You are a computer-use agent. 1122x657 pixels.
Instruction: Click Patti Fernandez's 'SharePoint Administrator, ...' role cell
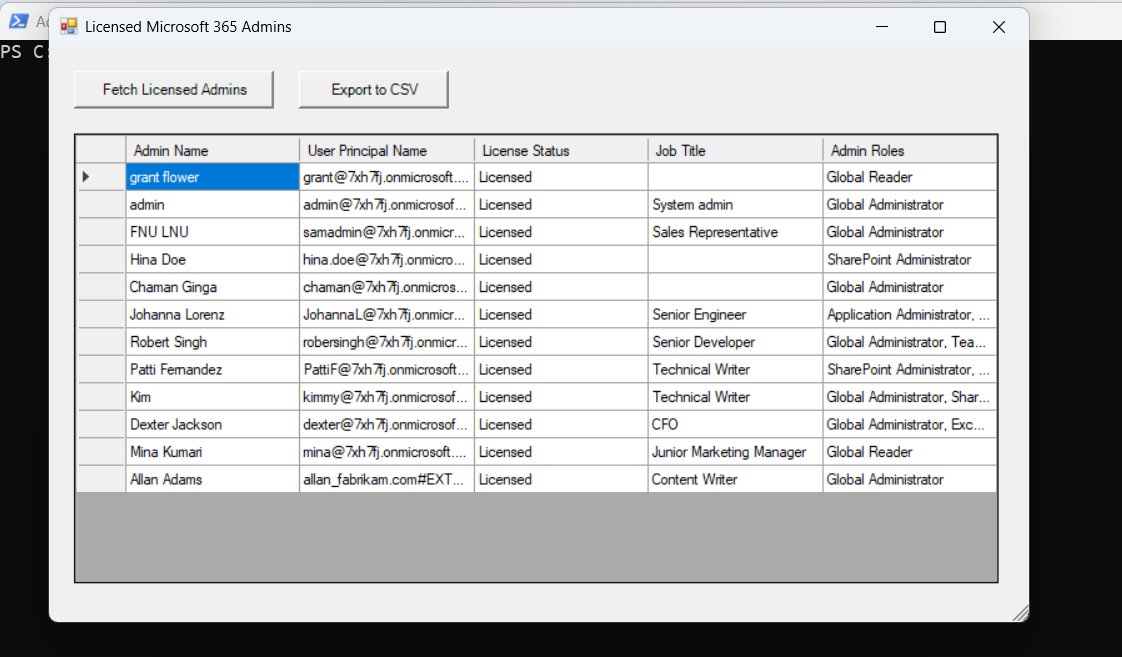(x=909, y=369)
